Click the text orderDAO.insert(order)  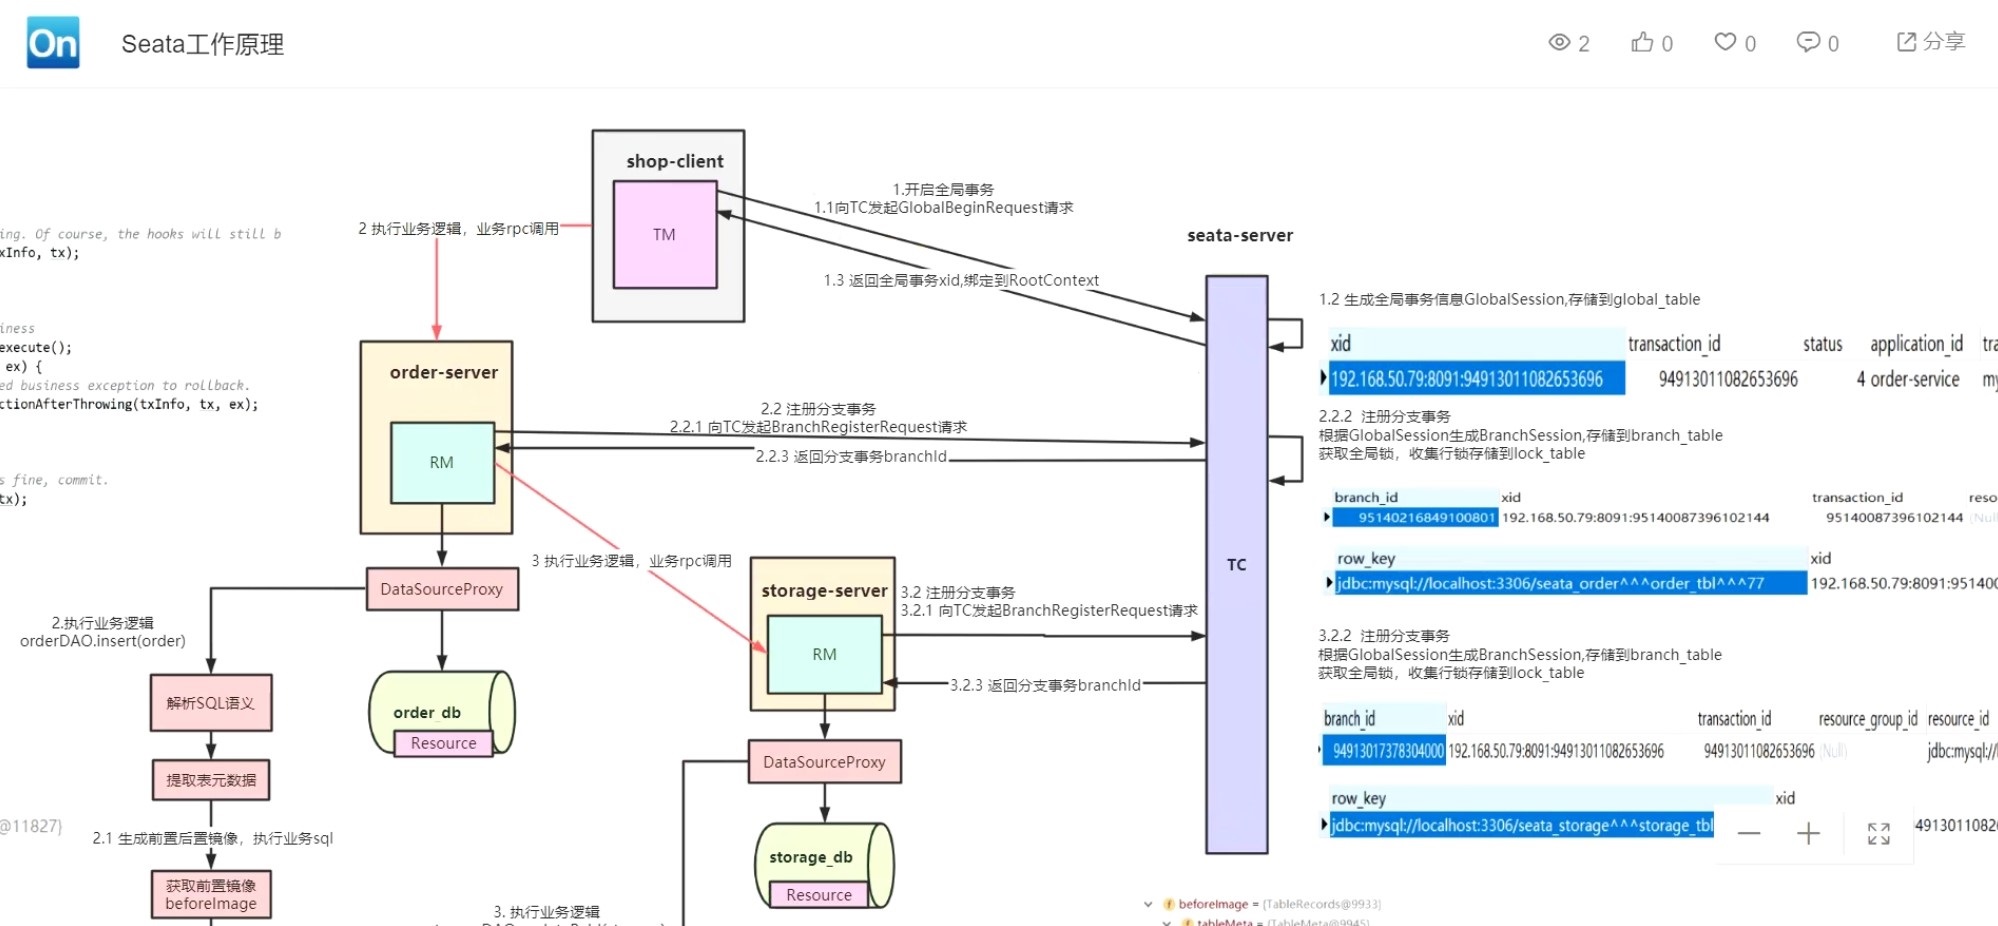103,640
